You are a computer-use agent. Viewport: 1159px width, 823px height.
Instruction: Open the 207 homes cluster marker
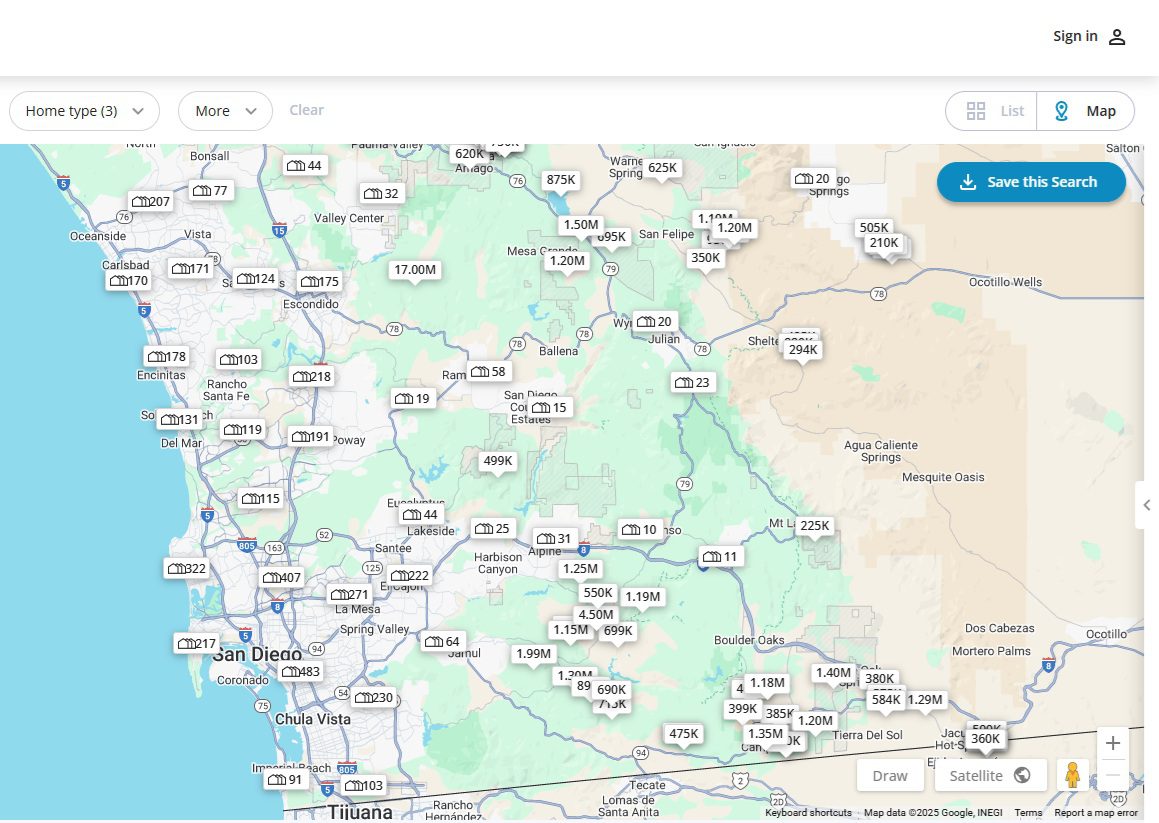pyautogui.click(x=150, y=201)
